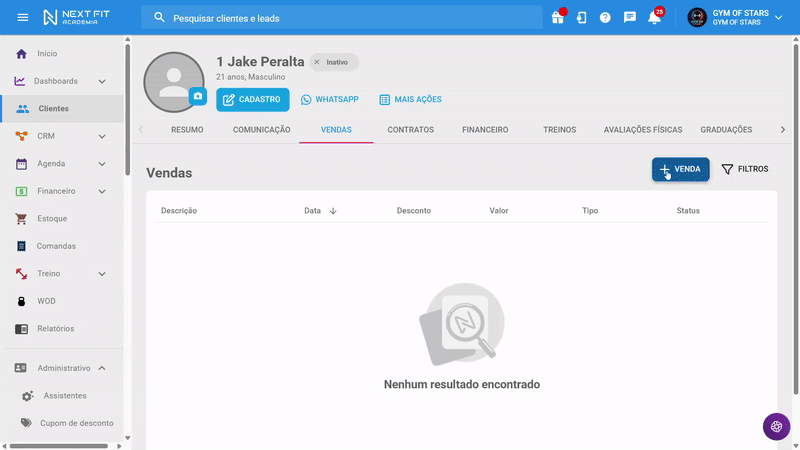This screenshot has width=800, height=450.
Task: Open the purple floating support button
Action: (776, 427)
